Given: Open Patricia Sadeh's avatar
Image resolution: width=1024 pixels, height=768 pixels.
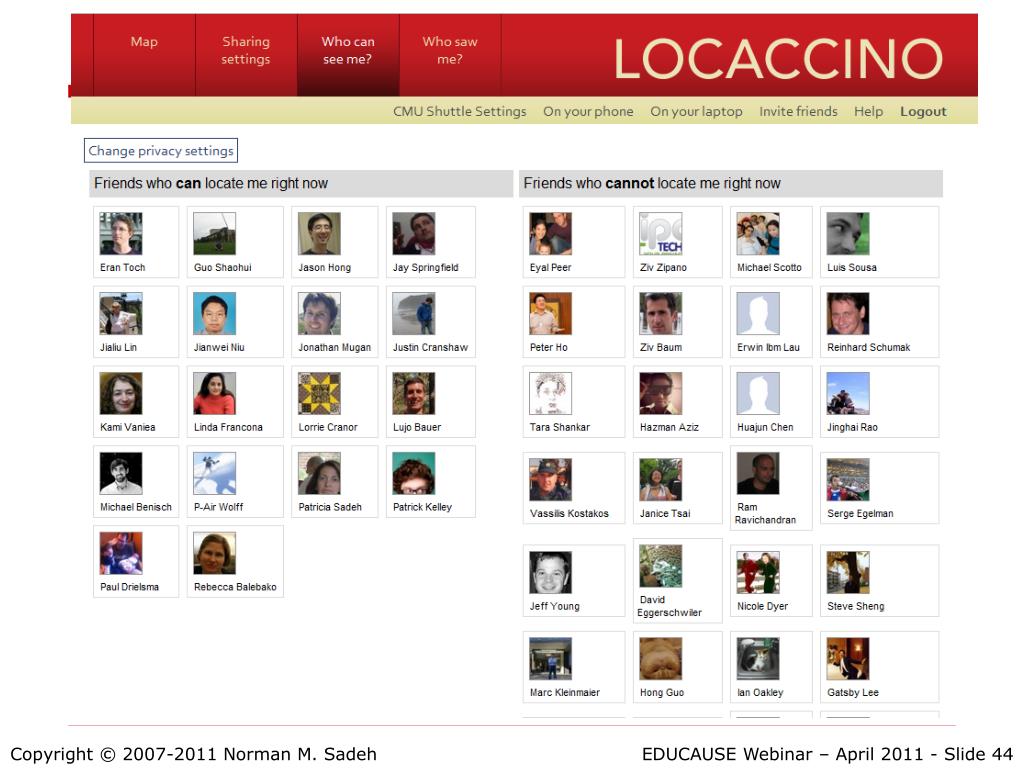Looking at the screenshot, I should point(319,473).
